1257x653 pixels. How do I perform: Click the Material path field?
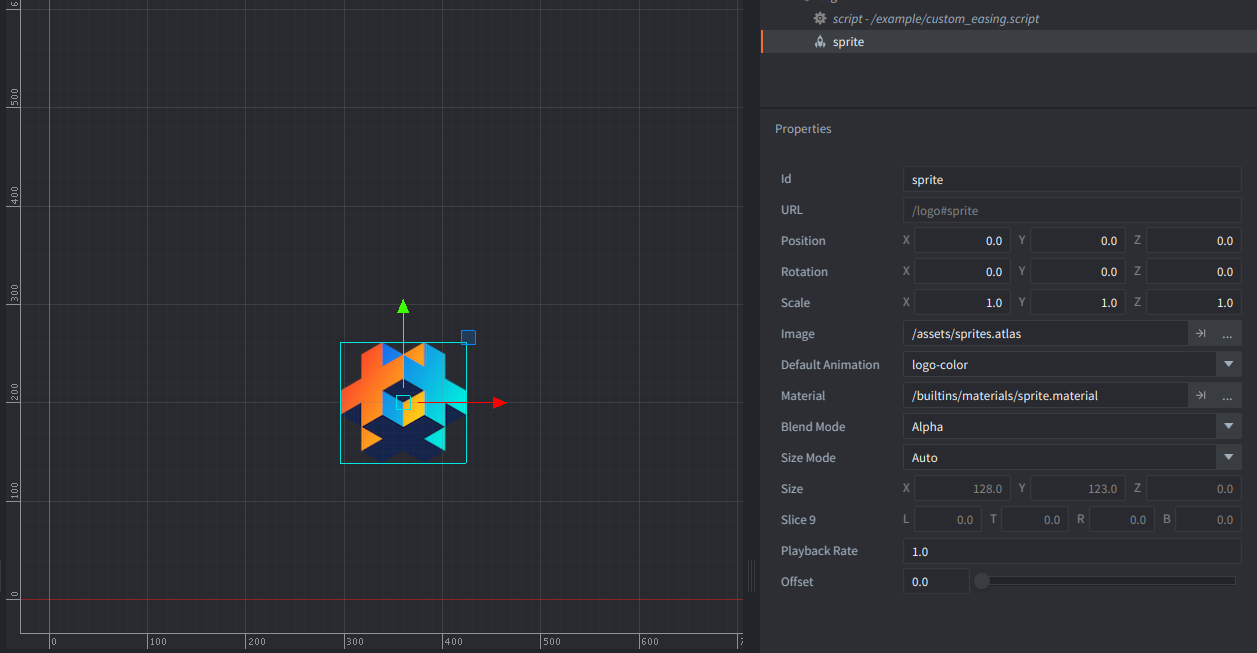1045,396
